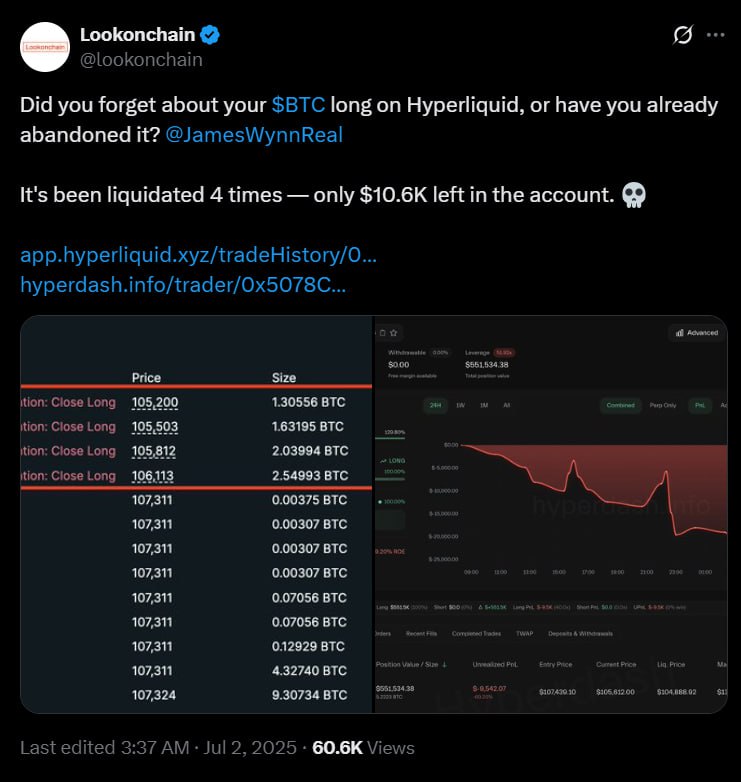Click the @lookonchain handle
The height and width of the screenshot is (782, 741).
[x=141, y=60]
